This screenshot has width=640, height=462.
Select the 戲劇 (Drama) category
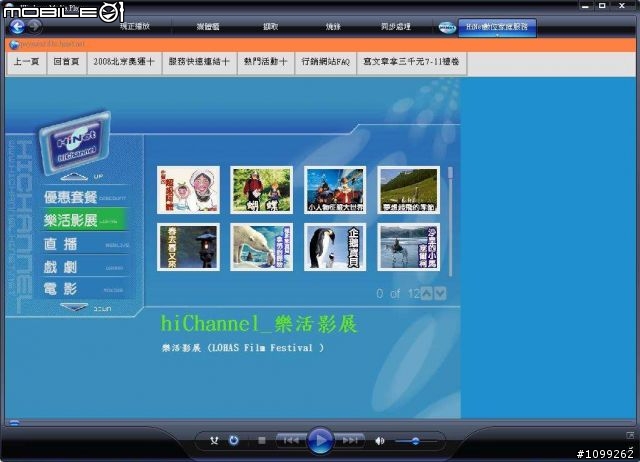pyautogui.click(x=84, y=267)
